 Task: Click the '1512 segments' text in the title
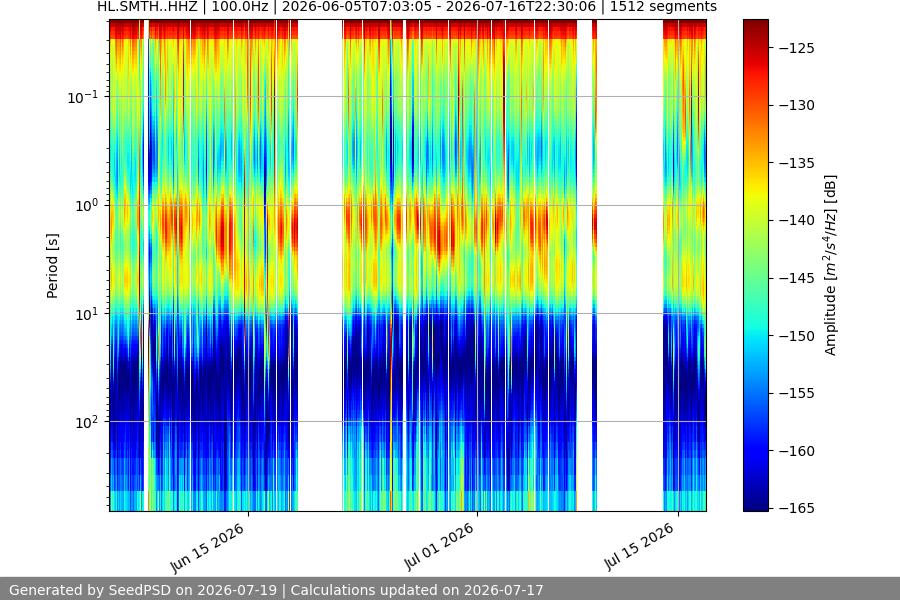[663, 7]
